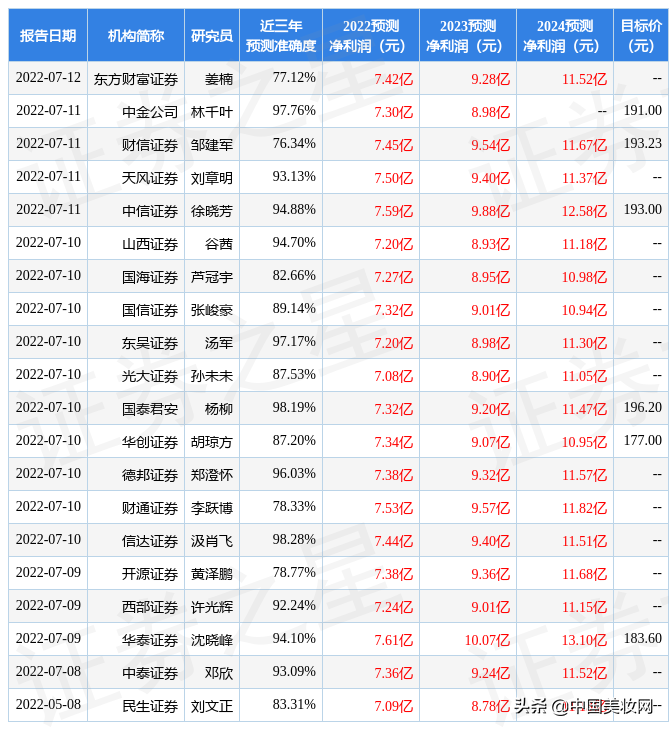
Task: Click the 机构简称 column header
Action: coord(136,35)
